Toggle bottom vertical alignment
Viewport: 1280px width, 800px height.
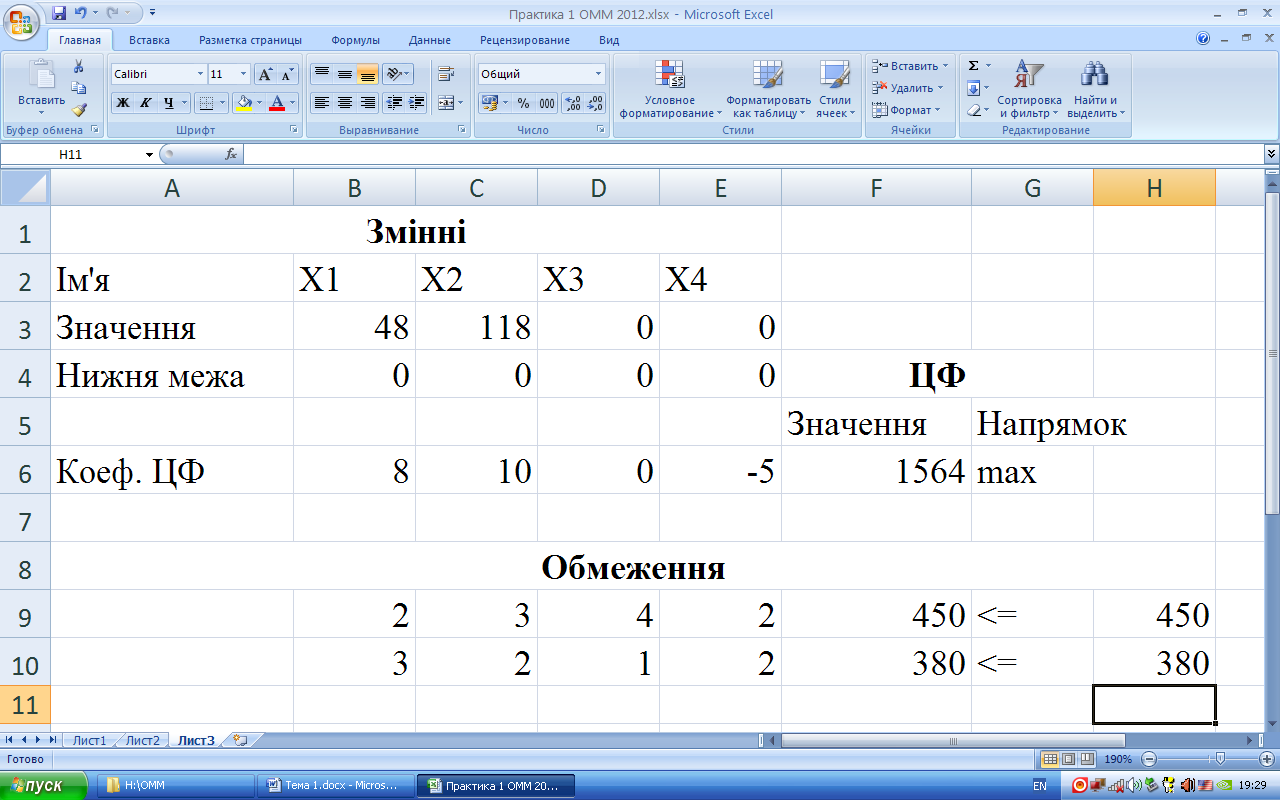(367, 74)
